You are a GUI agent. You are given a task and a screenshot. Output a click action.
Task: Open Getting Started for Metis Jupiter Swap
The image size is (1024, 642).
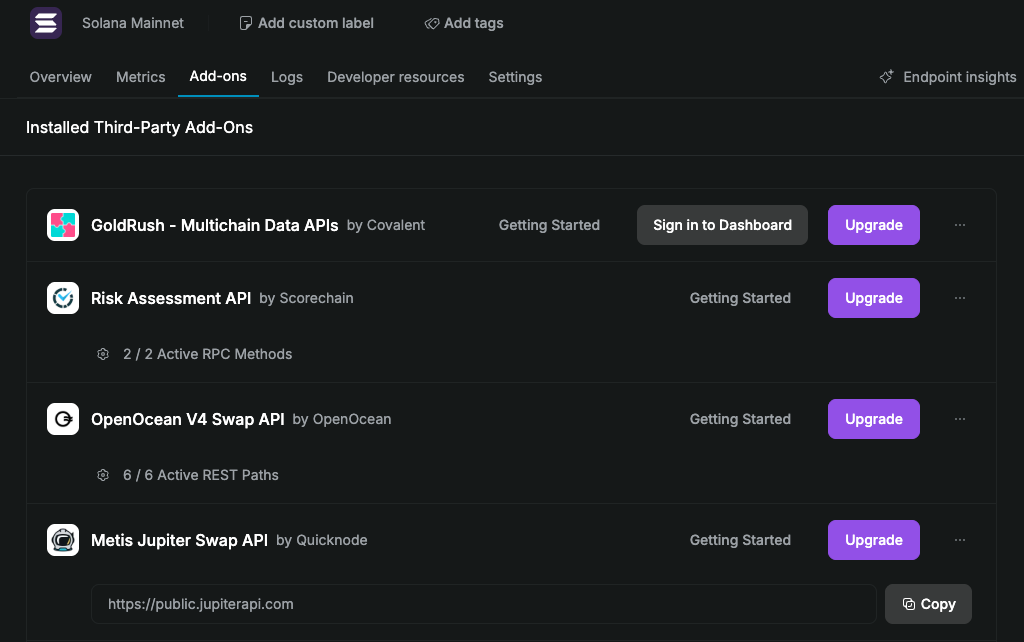(740, 540)
